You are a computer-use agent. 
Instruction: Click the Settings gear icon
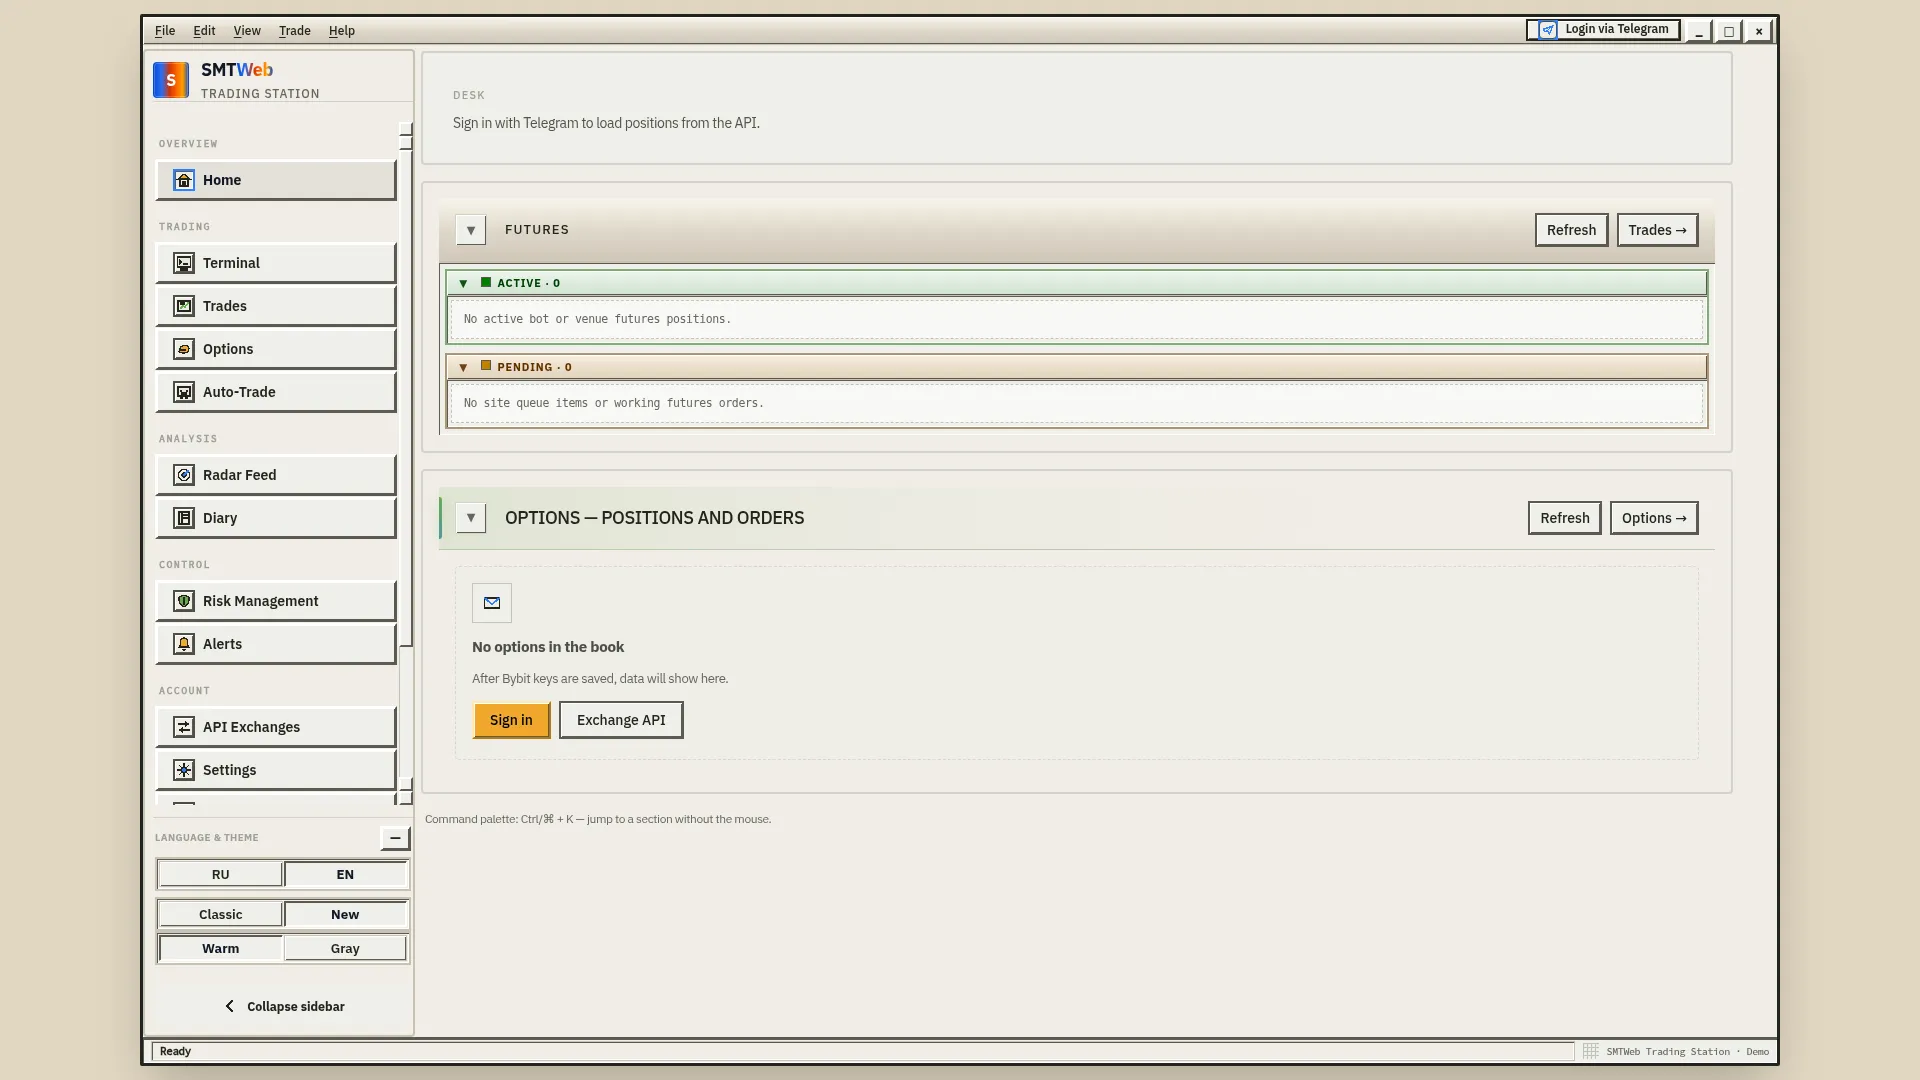[x=184, y=770]
